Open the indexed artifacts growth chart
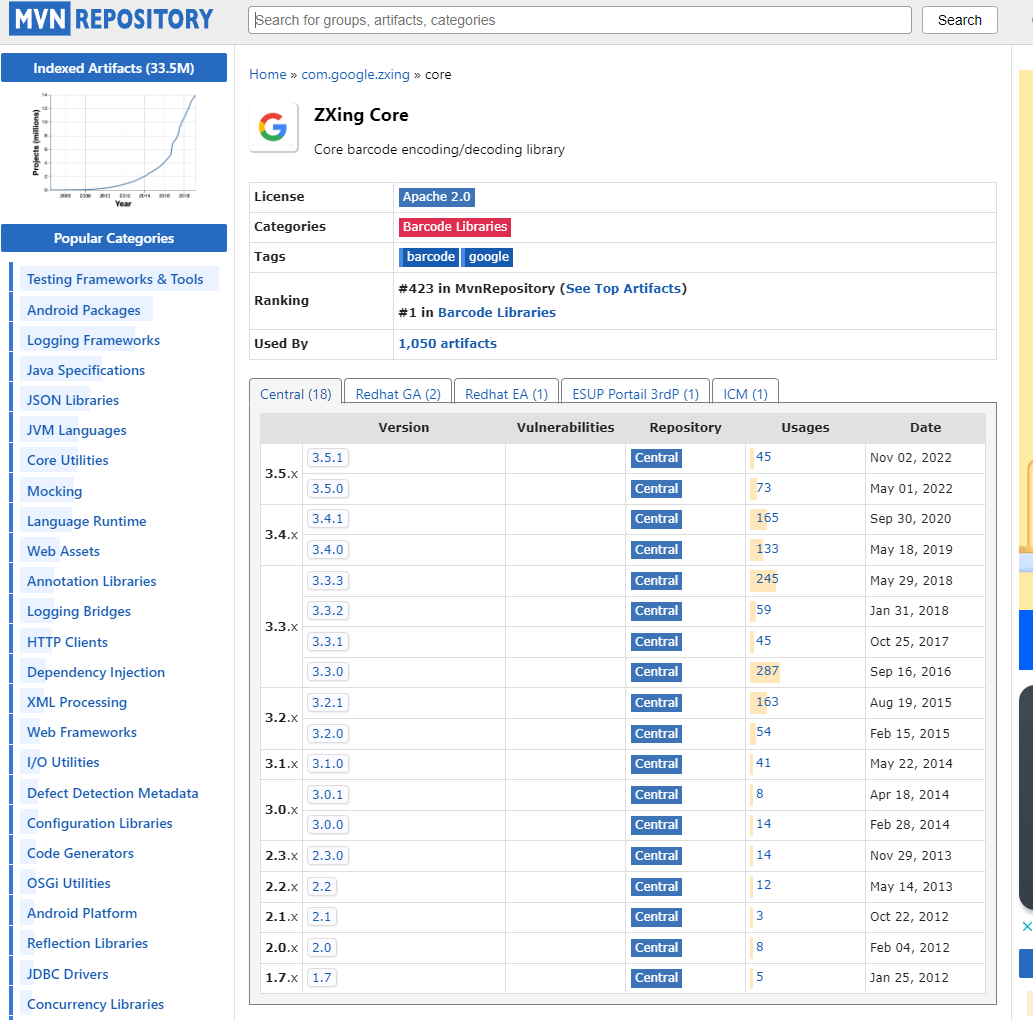This screenshot has width=1033, height=1020. (114, 150)
